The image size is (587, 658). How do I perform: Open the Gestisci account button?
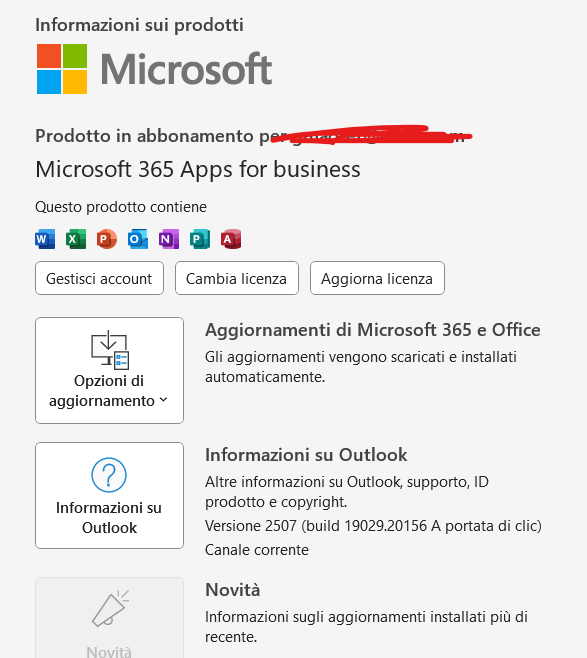point(99,278)
